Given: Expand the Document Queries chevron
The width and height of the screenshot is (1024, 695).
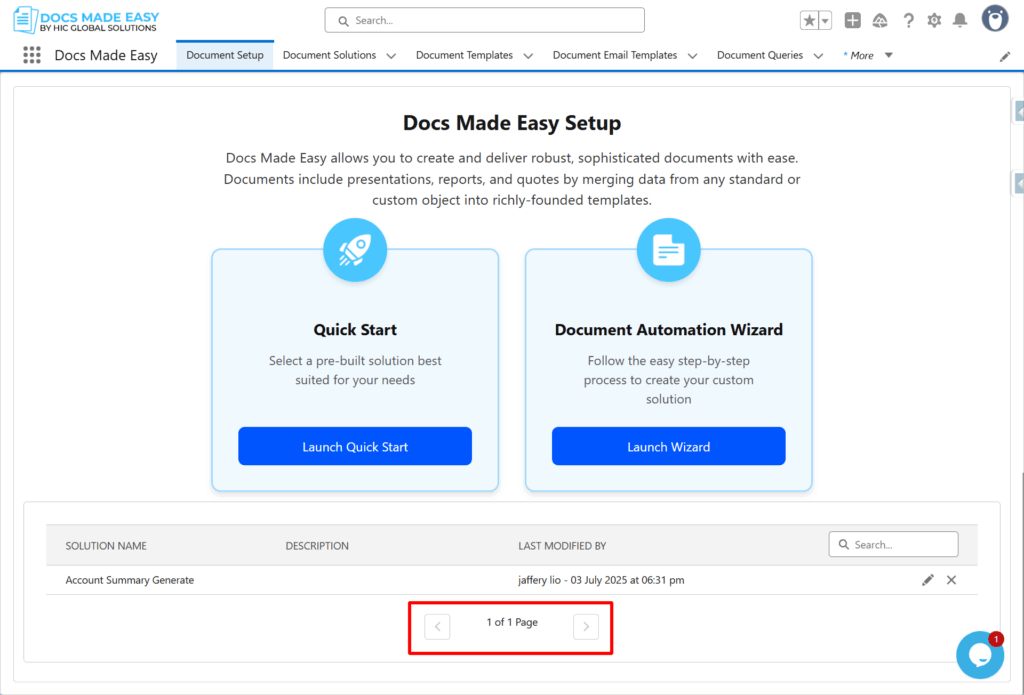Looking at the screenshot, I should coord(818,56).
